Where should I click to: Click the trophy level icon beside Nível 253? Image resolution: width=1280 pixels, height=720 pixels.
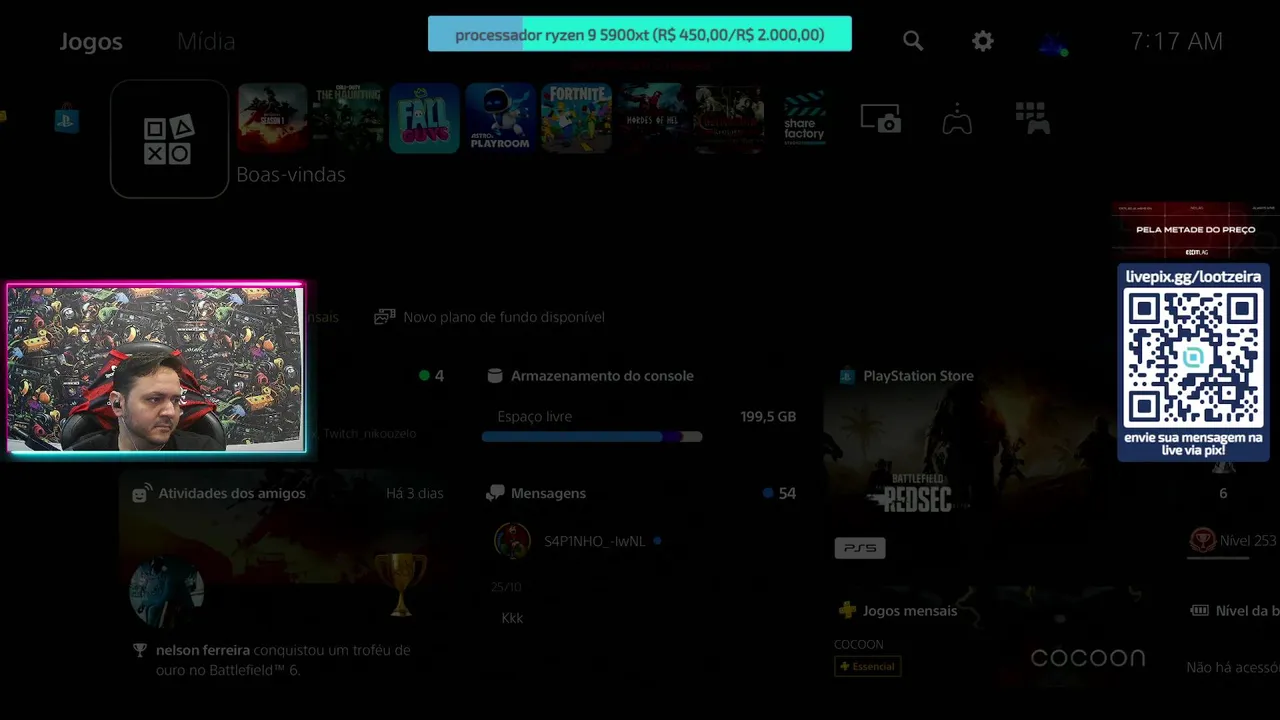[x=1201, y=541]
